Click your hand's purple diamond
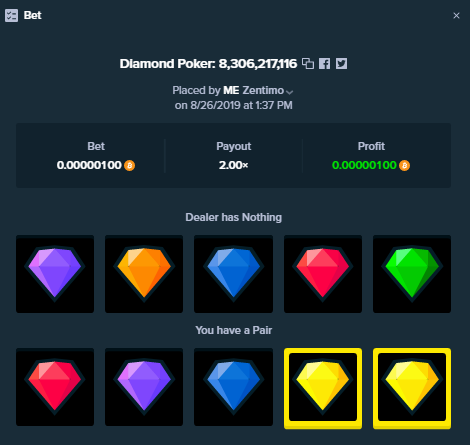Image resolution: width=470 pixels, height=445 pixels. point(144,387)
